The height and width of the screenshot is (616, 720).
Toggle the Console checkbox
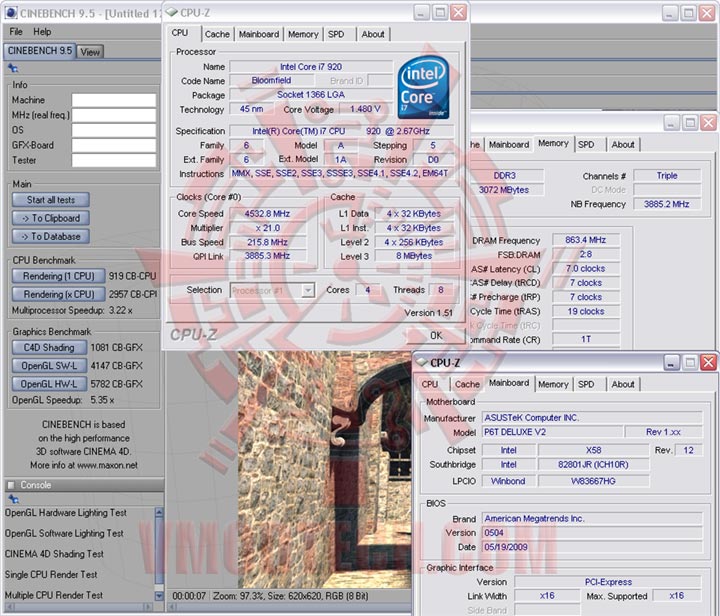click(x=11, y=485)
